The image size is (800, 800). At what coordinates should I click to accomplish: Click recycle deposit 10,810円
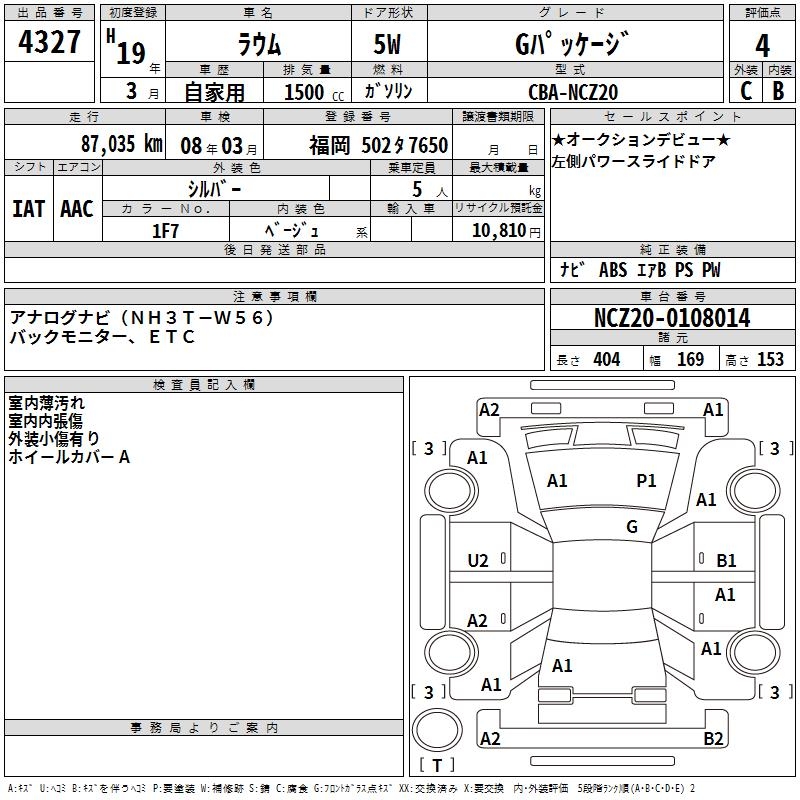pos(506,231)
